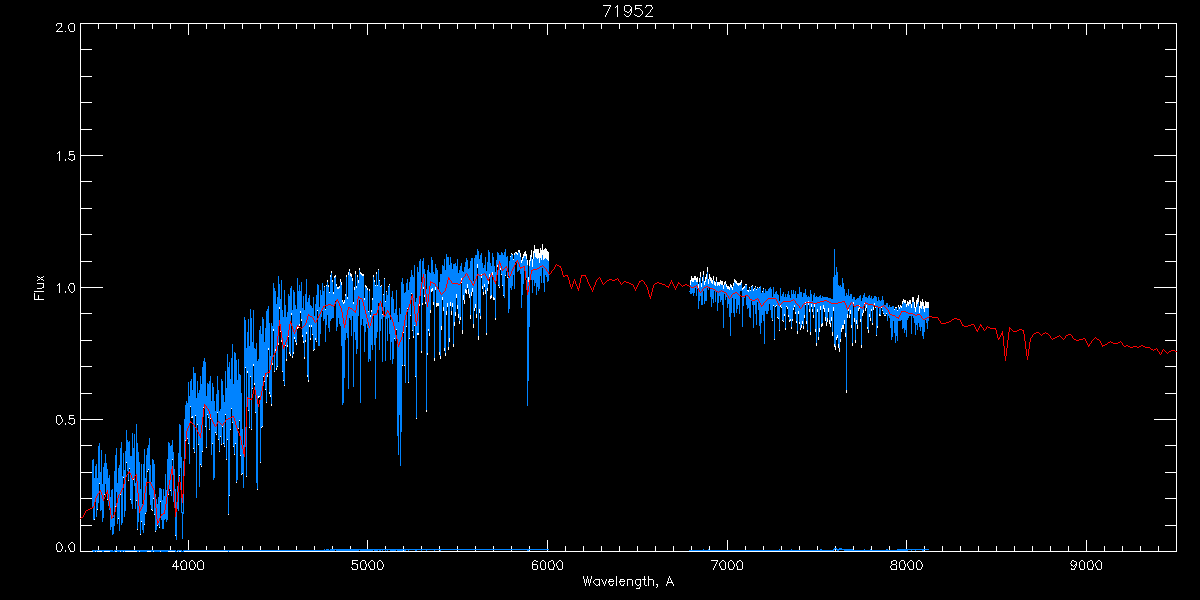The width and height of the screenshot is (1200, 600).
Task: Click the red model double dip near 8600 Å
Action: point(1016,343)
